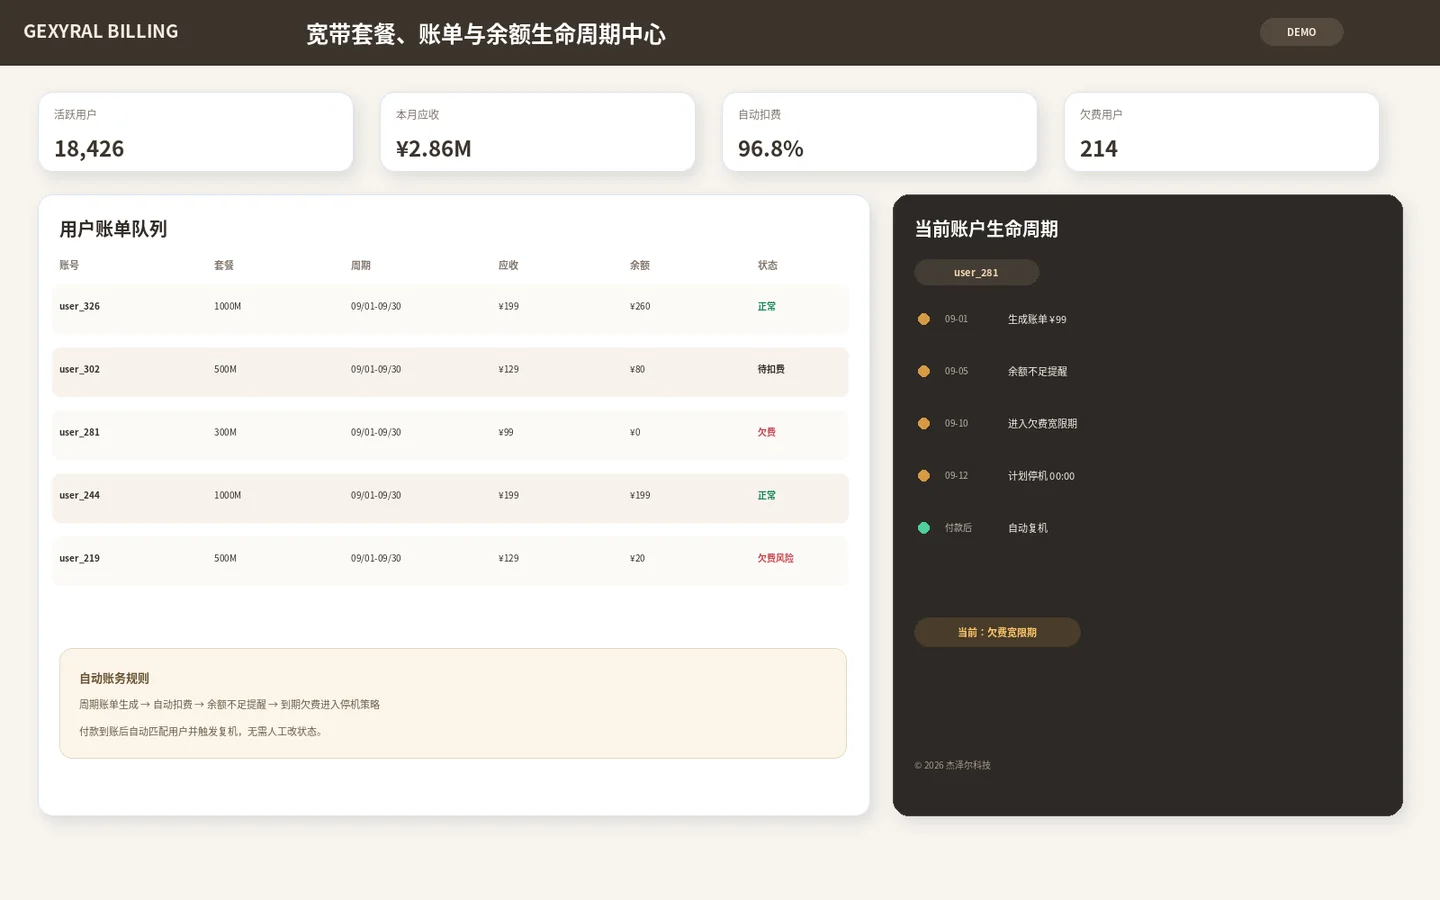Open the 活跃用户 stat card
The image size is (1440, 900).
(x=196, y=132)
